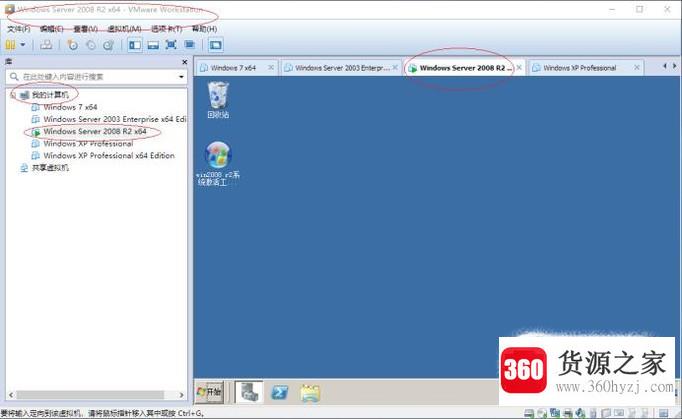Open the snapshot manager toolbar icon
The height and width of the screenshot is (419, 682).
coord(108,45)
